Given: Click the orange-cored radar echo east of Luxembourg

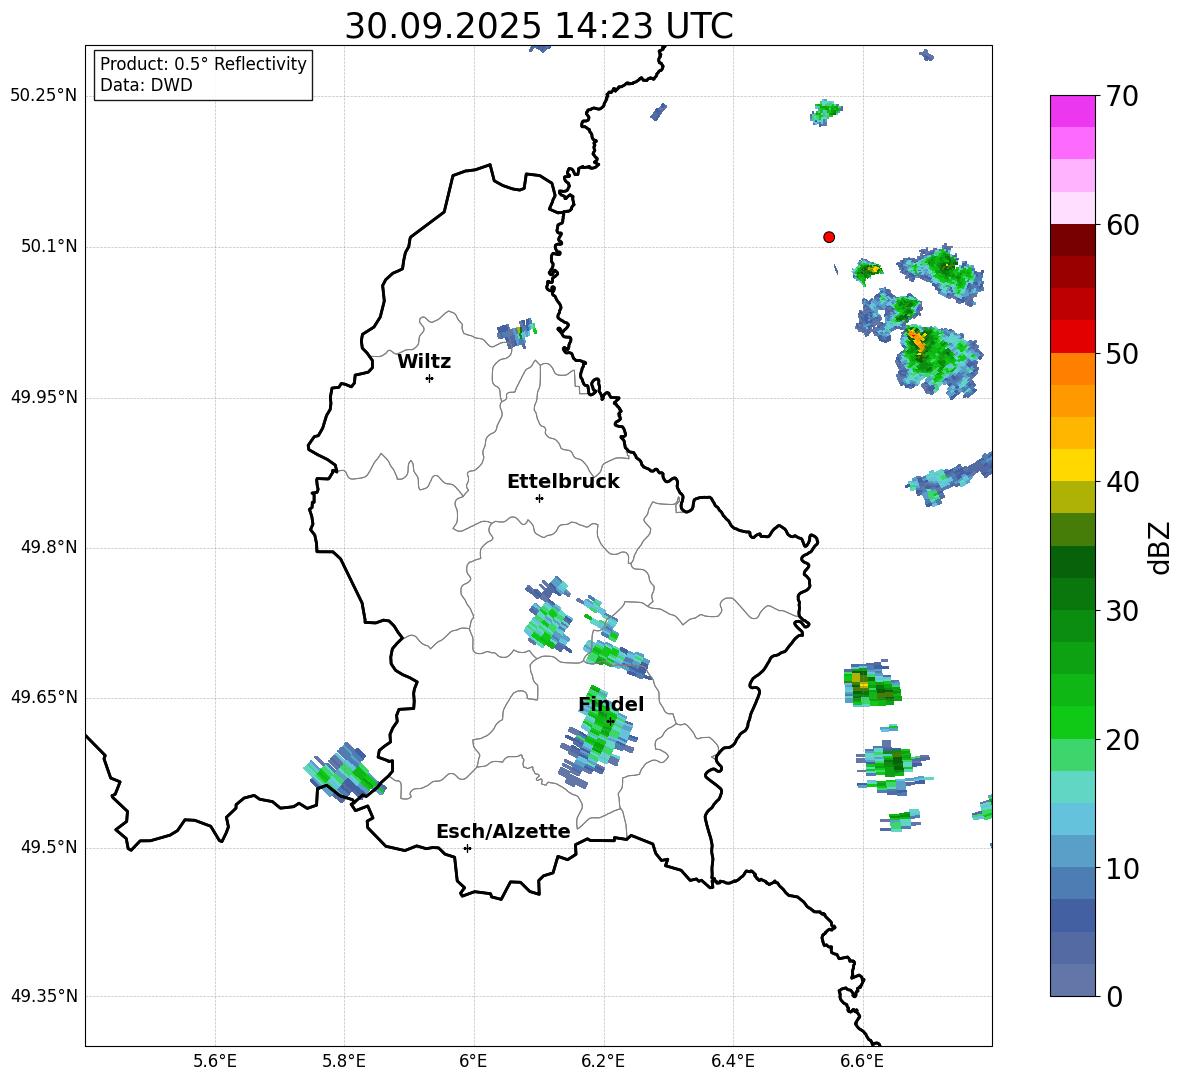Looking at the screenshot, I should click(x=932, y=353).
